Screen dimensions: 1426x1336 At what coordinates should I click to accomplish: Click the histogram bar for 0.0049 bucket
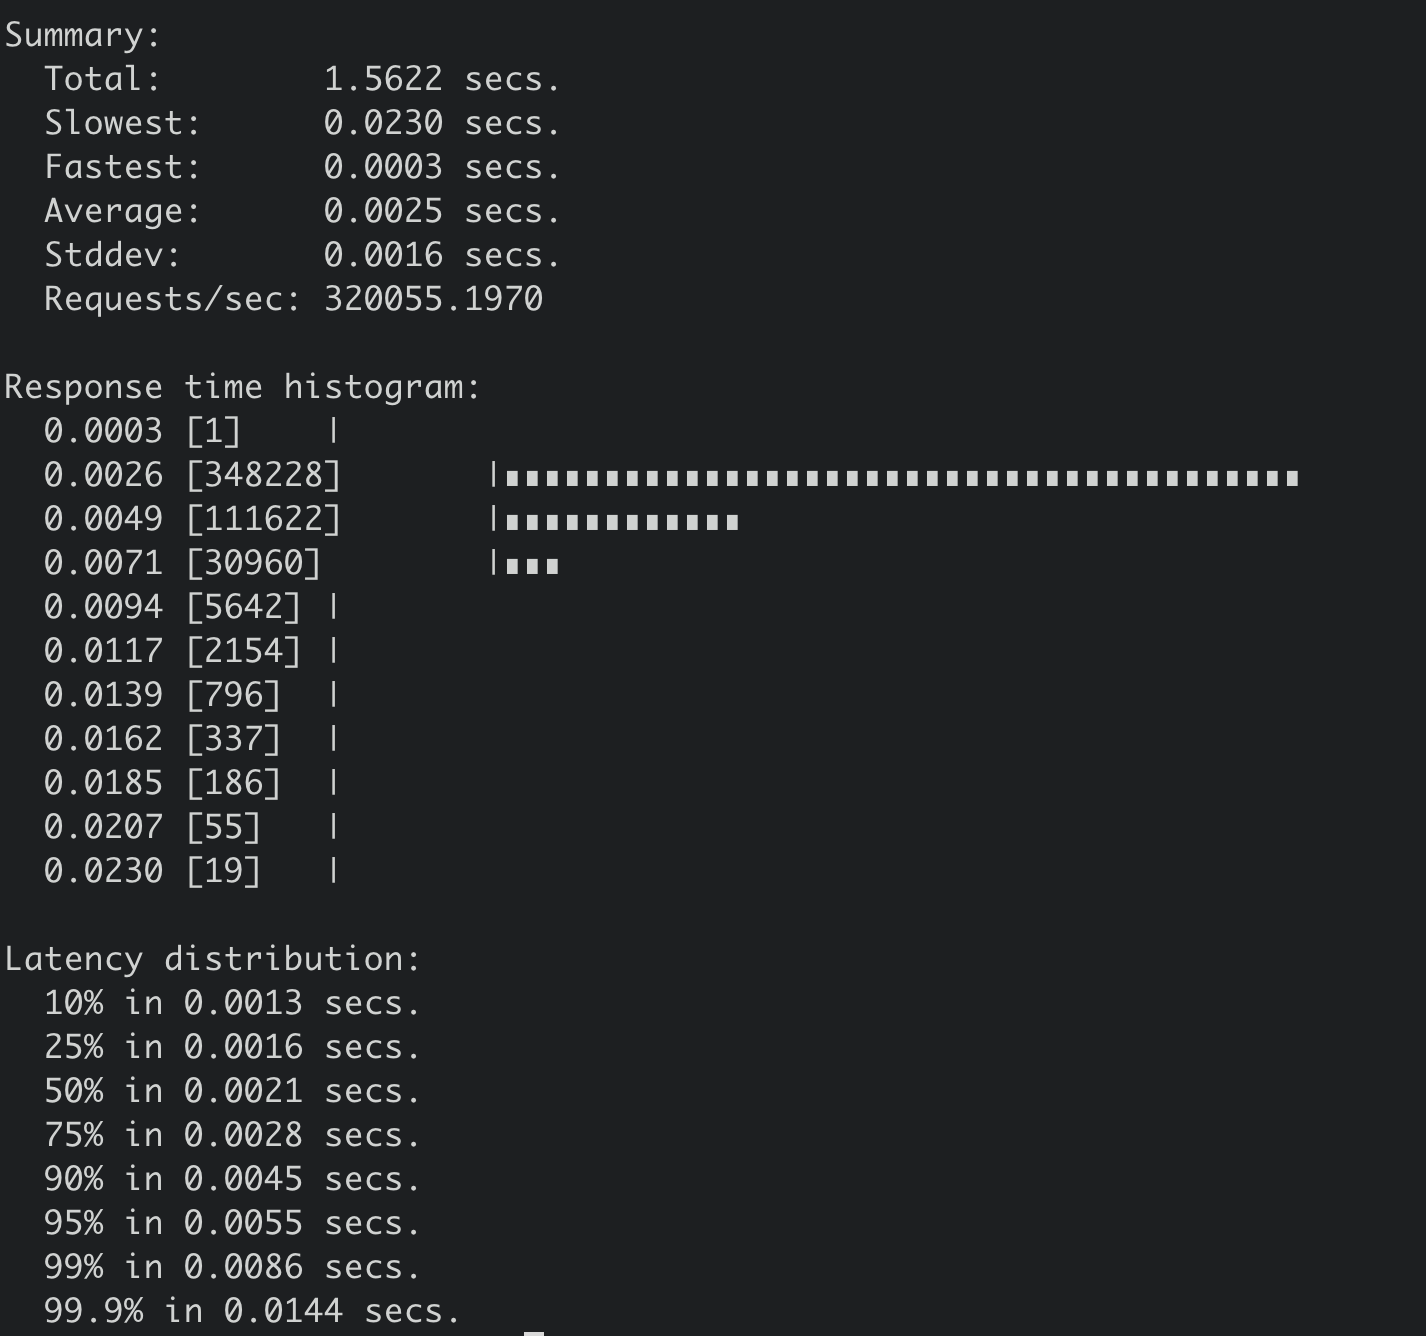(621, 522)
